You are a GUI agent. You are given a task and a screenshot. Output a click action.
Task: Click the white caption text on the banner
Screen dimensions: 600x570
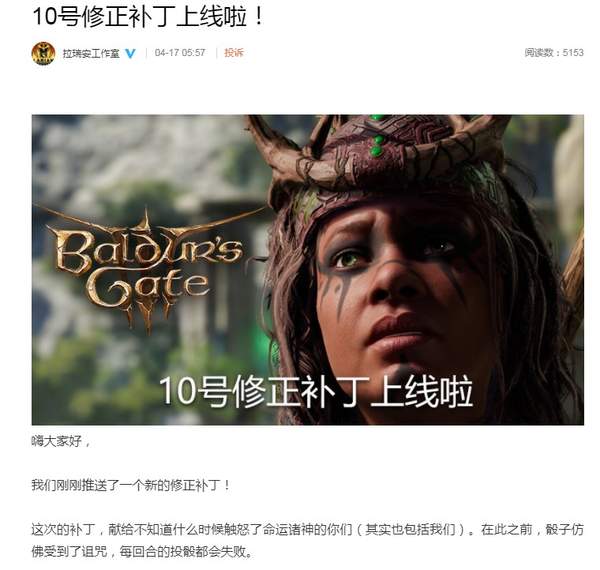tap(316, 391)
